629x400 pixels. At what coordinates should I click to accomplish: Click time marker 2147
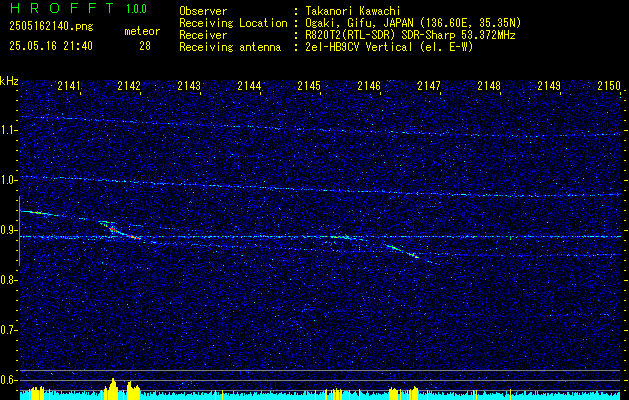[x=429, y=86]
